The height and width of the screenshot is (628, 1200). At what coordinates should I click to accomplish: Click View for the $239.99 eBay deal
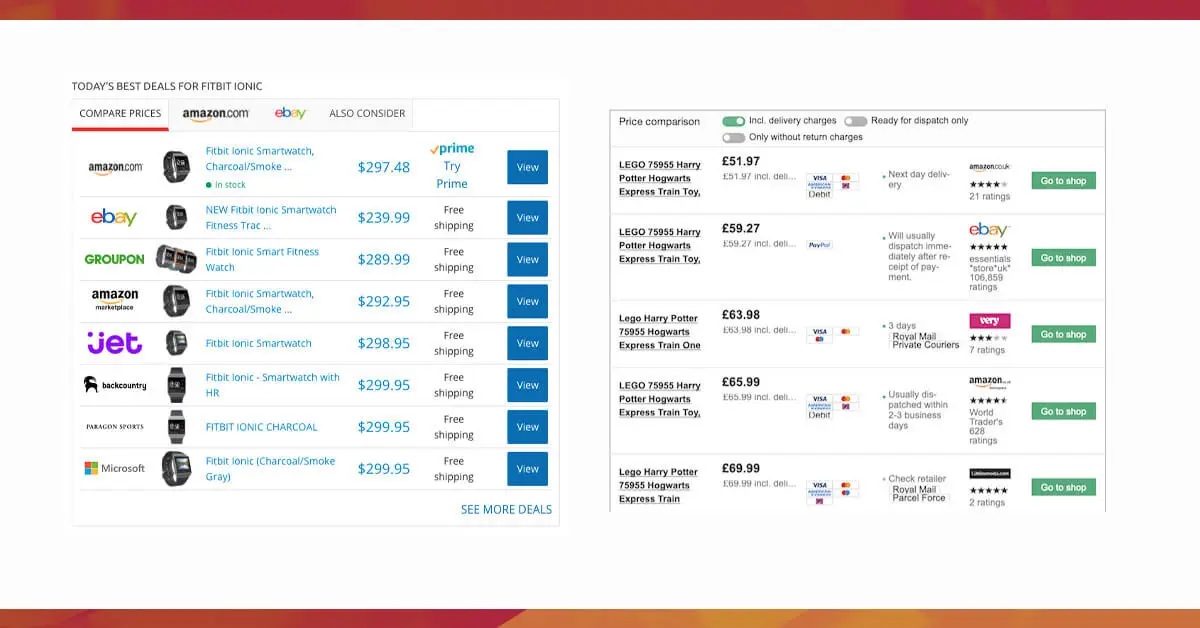528,217
